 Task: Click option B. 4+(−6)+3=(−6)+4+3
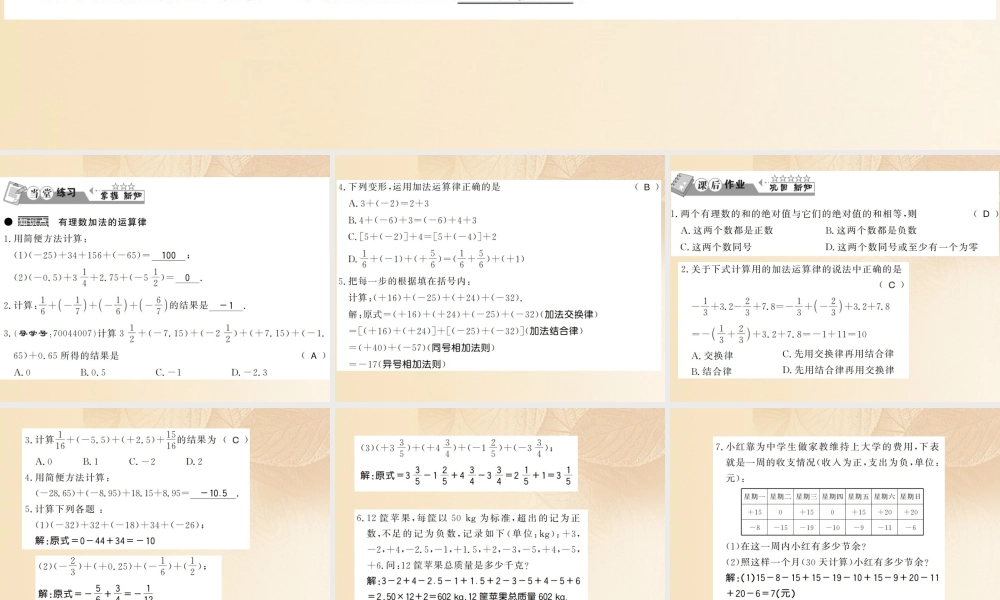click(413, 220)
